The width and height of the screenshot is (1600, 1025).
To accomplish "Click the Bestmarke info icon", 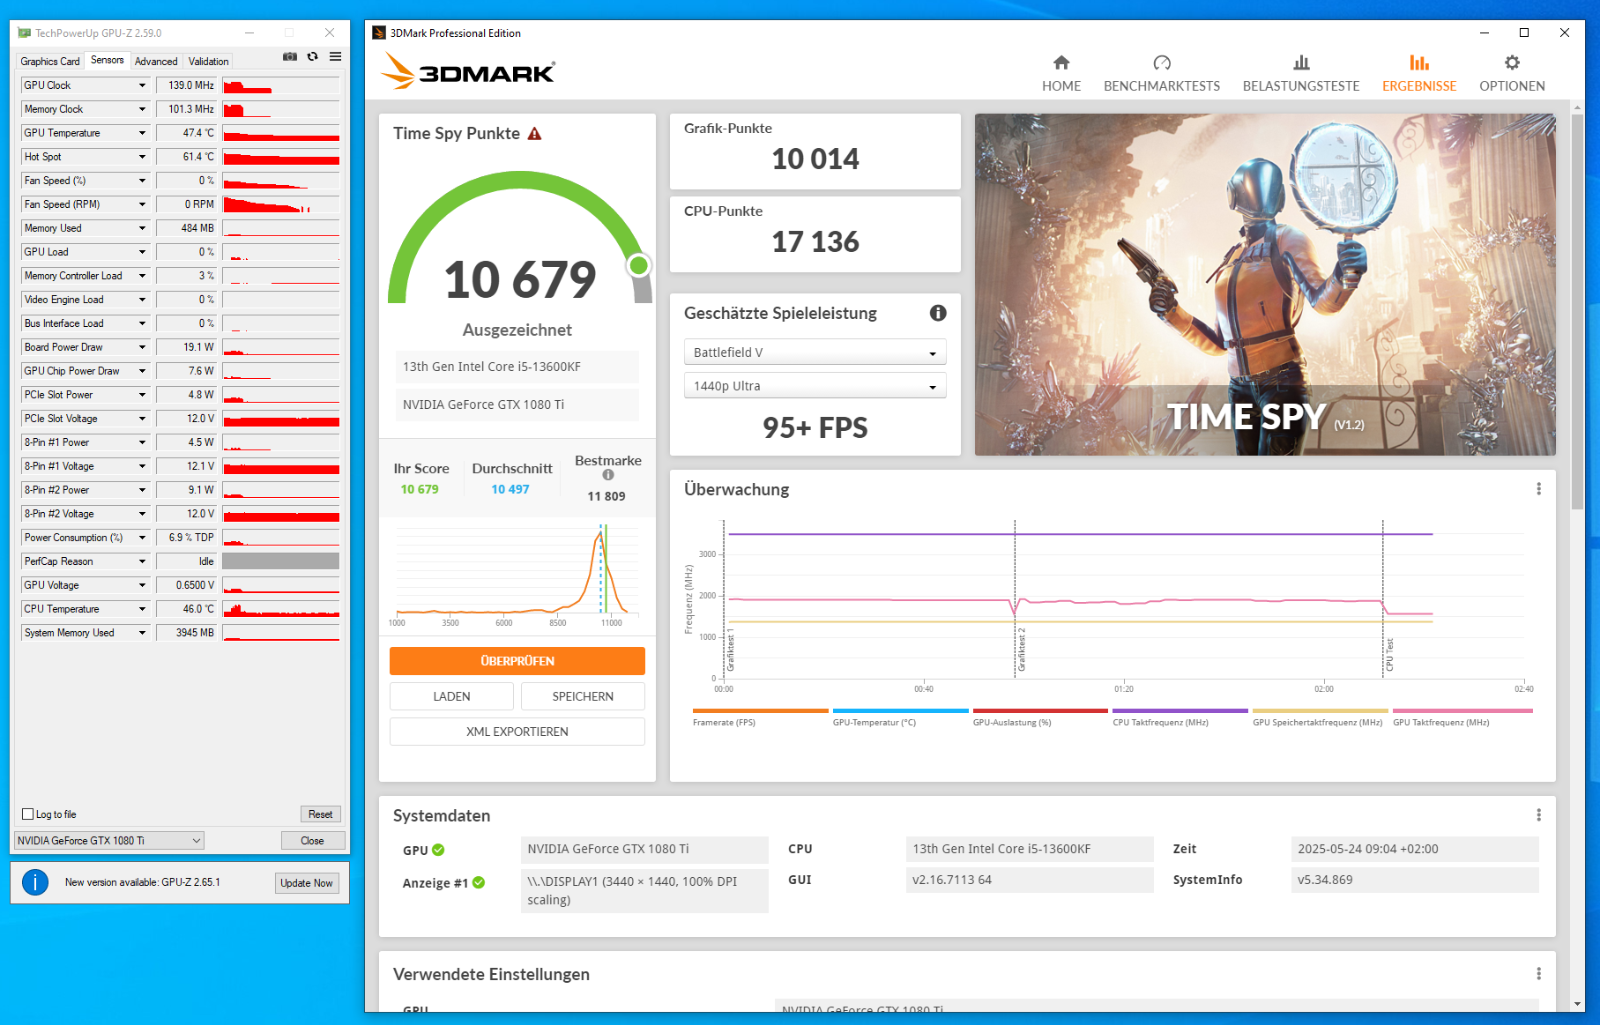I will 608,475.
